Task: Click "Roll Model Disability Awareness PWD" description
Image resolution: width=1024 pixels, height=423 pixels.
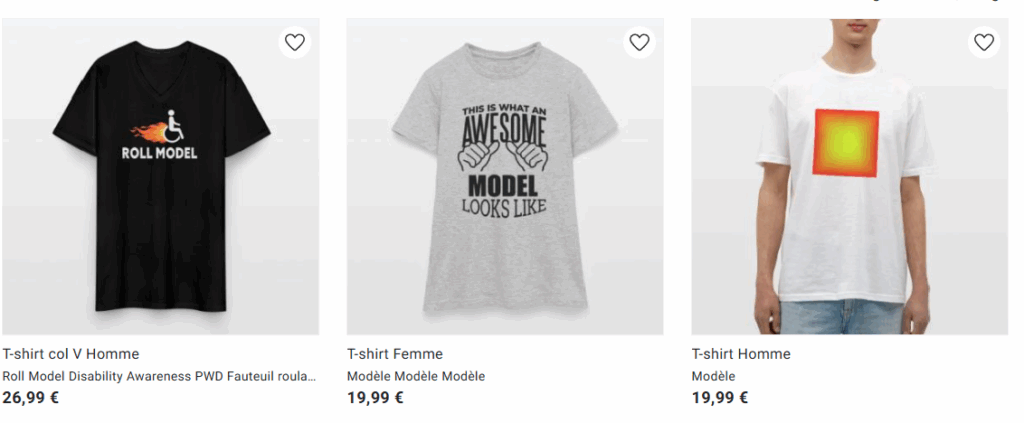Action: [159, 376]
